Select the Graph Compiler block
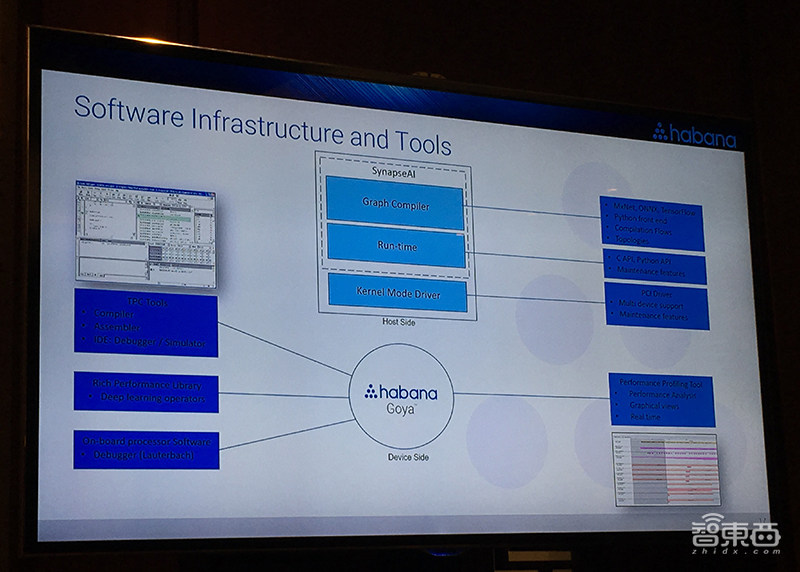800x572 pixels. tap(394, 202)
